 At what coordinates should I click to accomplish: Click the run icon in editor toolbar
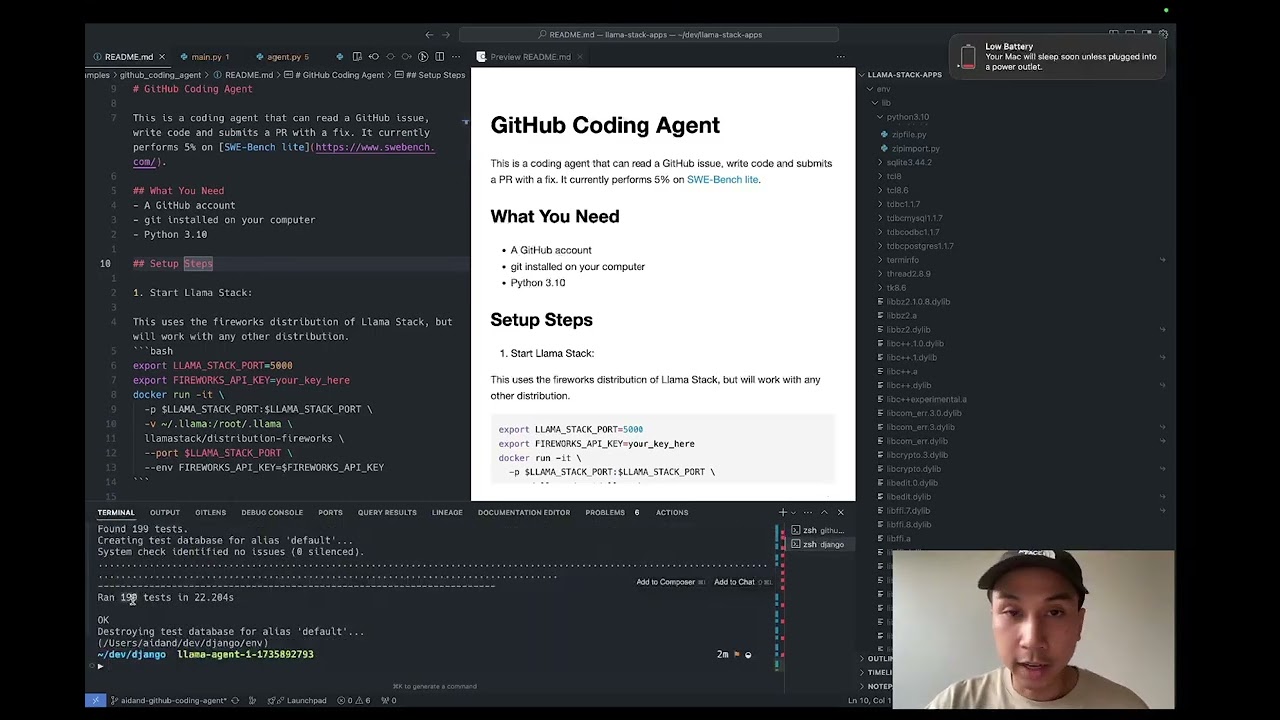point(423,57)
